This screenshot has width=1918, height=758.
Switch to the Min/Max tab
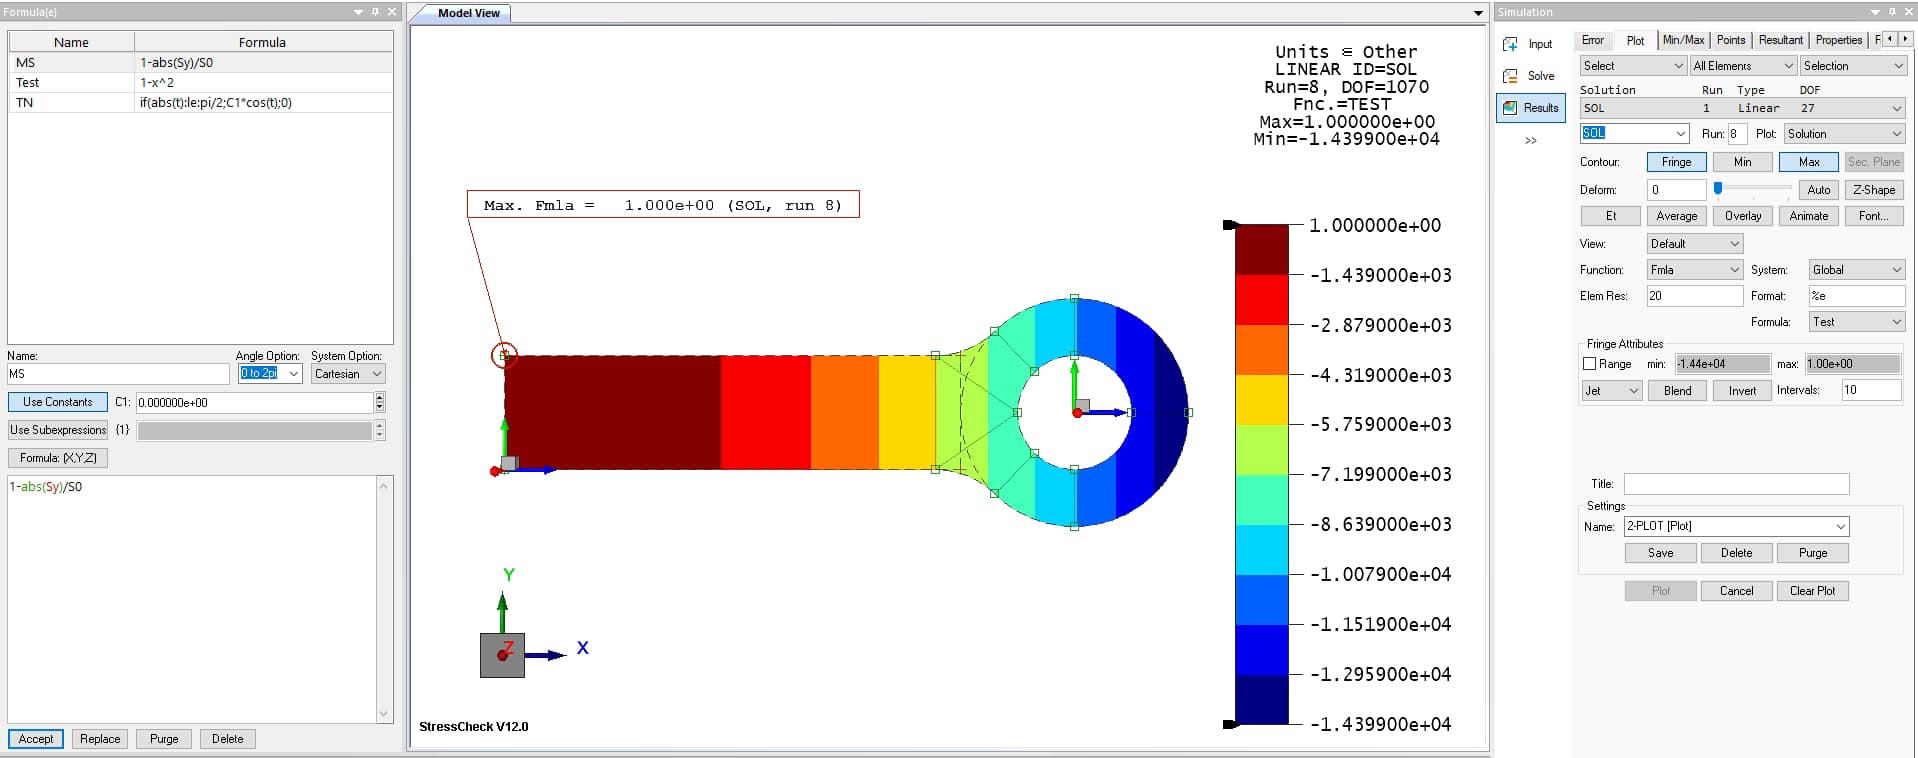coord(1683,40)
